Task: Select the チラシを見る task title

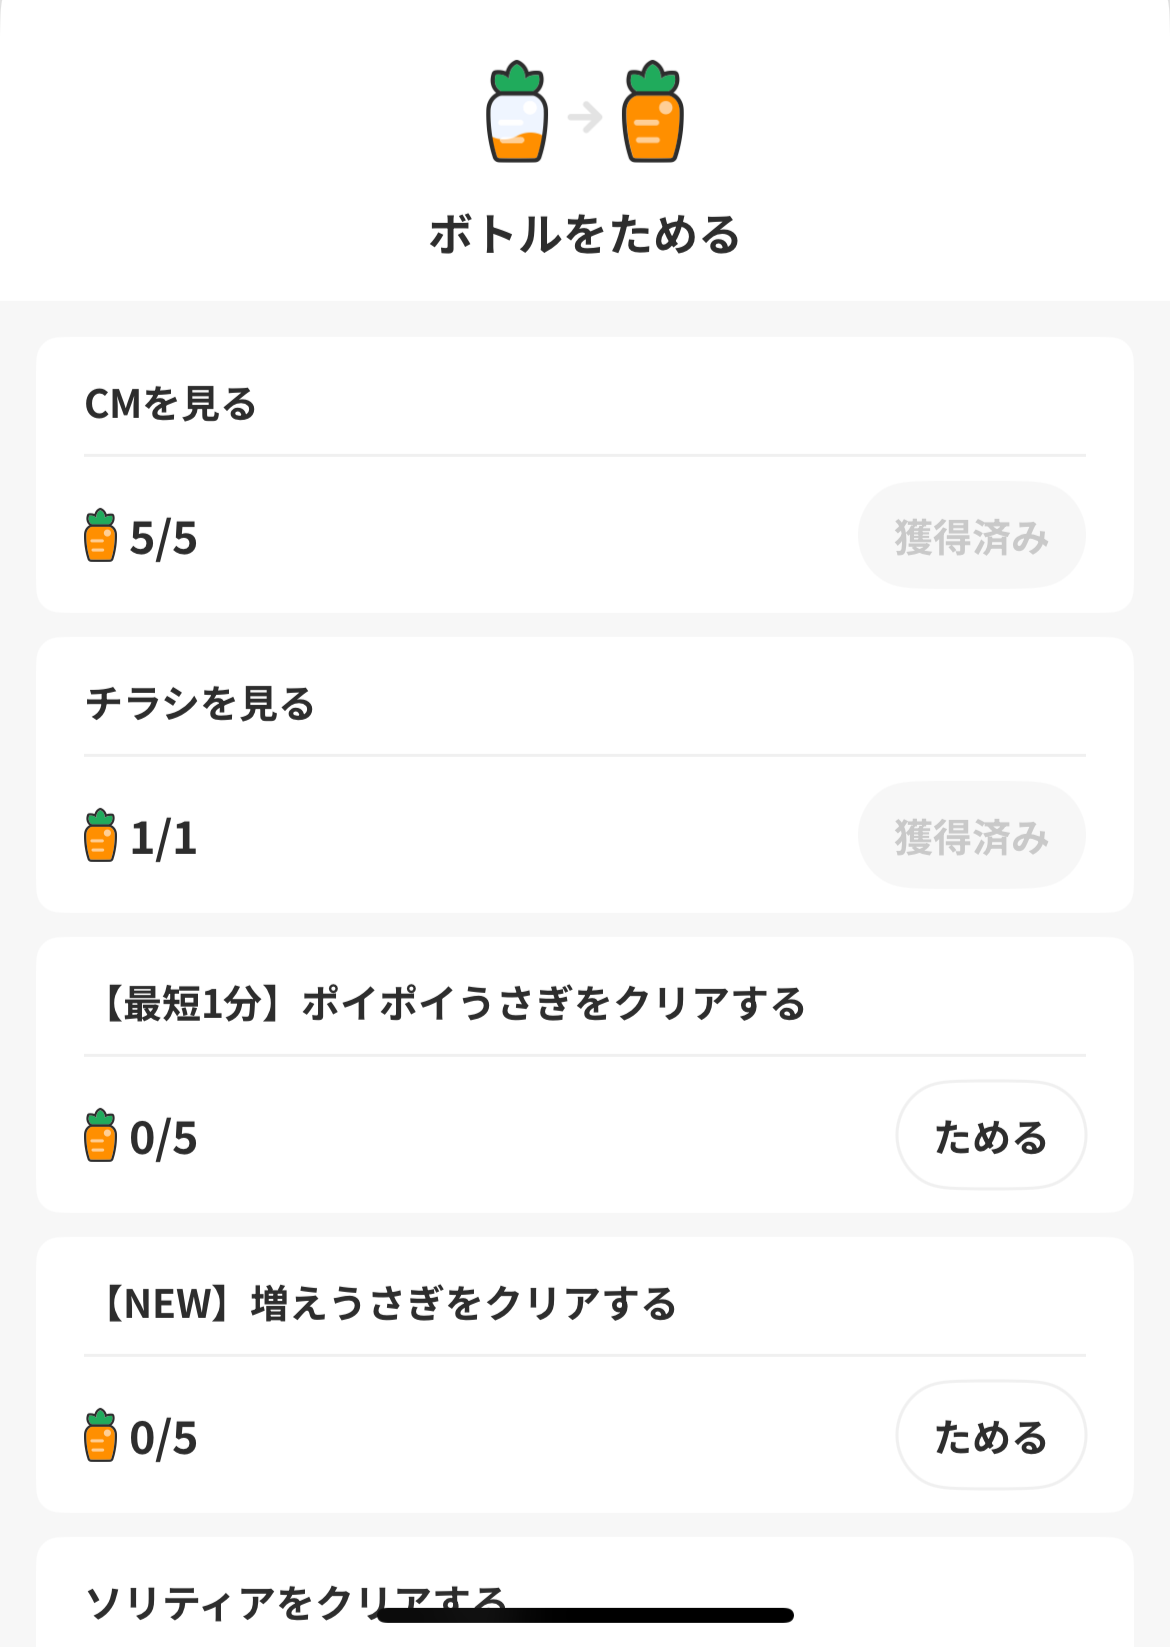Action: coord(200,704)
